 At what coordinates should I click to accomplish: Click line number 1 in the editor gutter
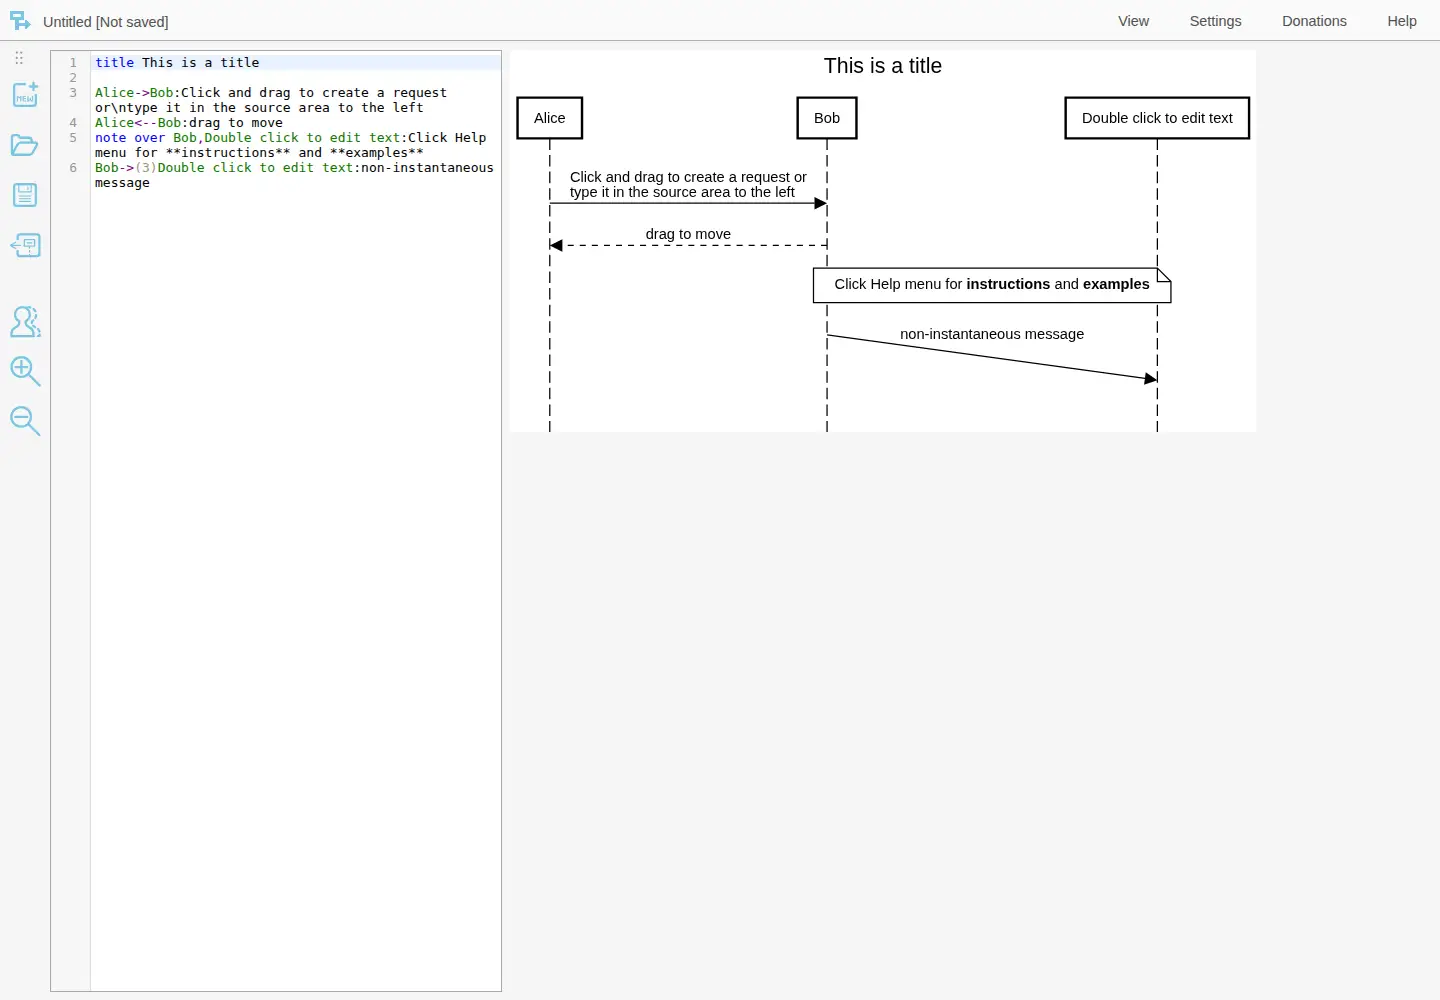click(73, 63)
